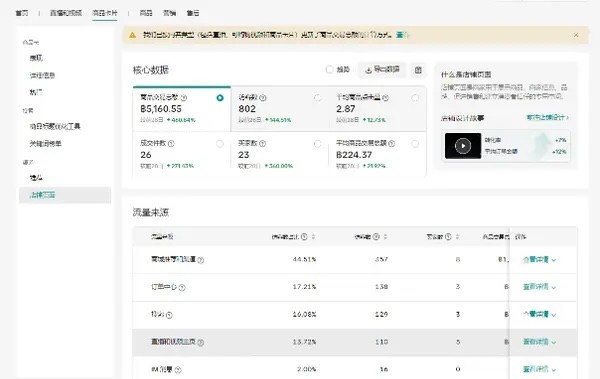Click help icon on the 802 visitors card

click(262, 98)
